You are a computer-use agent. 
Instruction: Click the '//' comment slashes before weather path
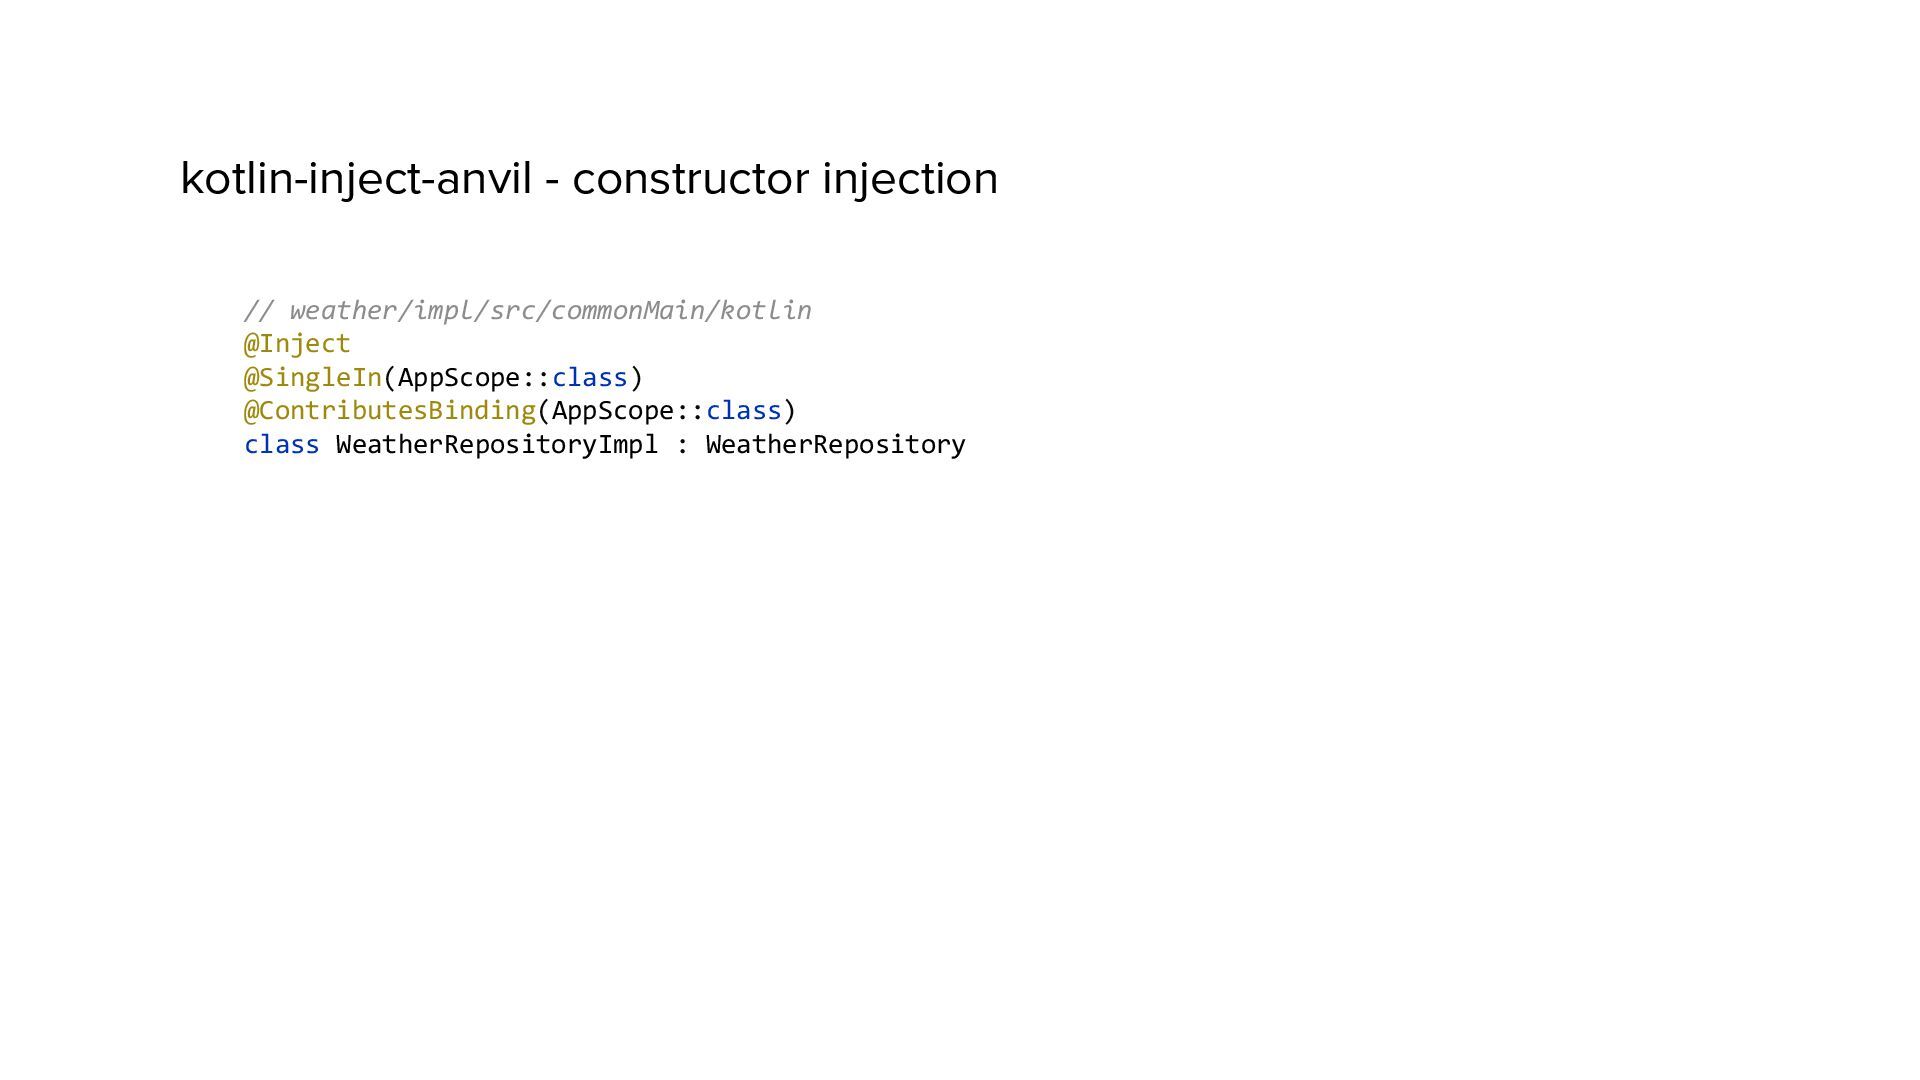(x=259, y=310)
